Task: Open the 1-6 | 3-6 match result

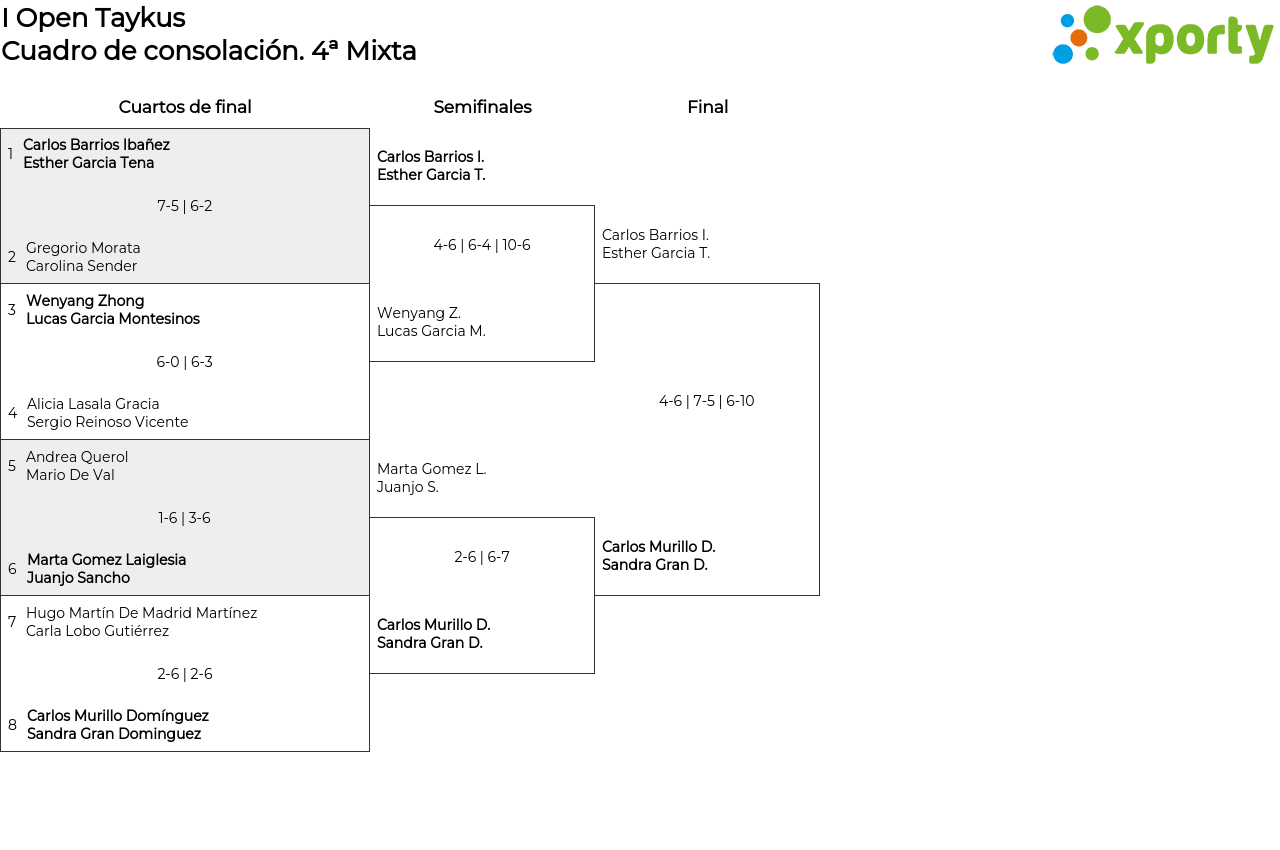Action: coord(185,518)
